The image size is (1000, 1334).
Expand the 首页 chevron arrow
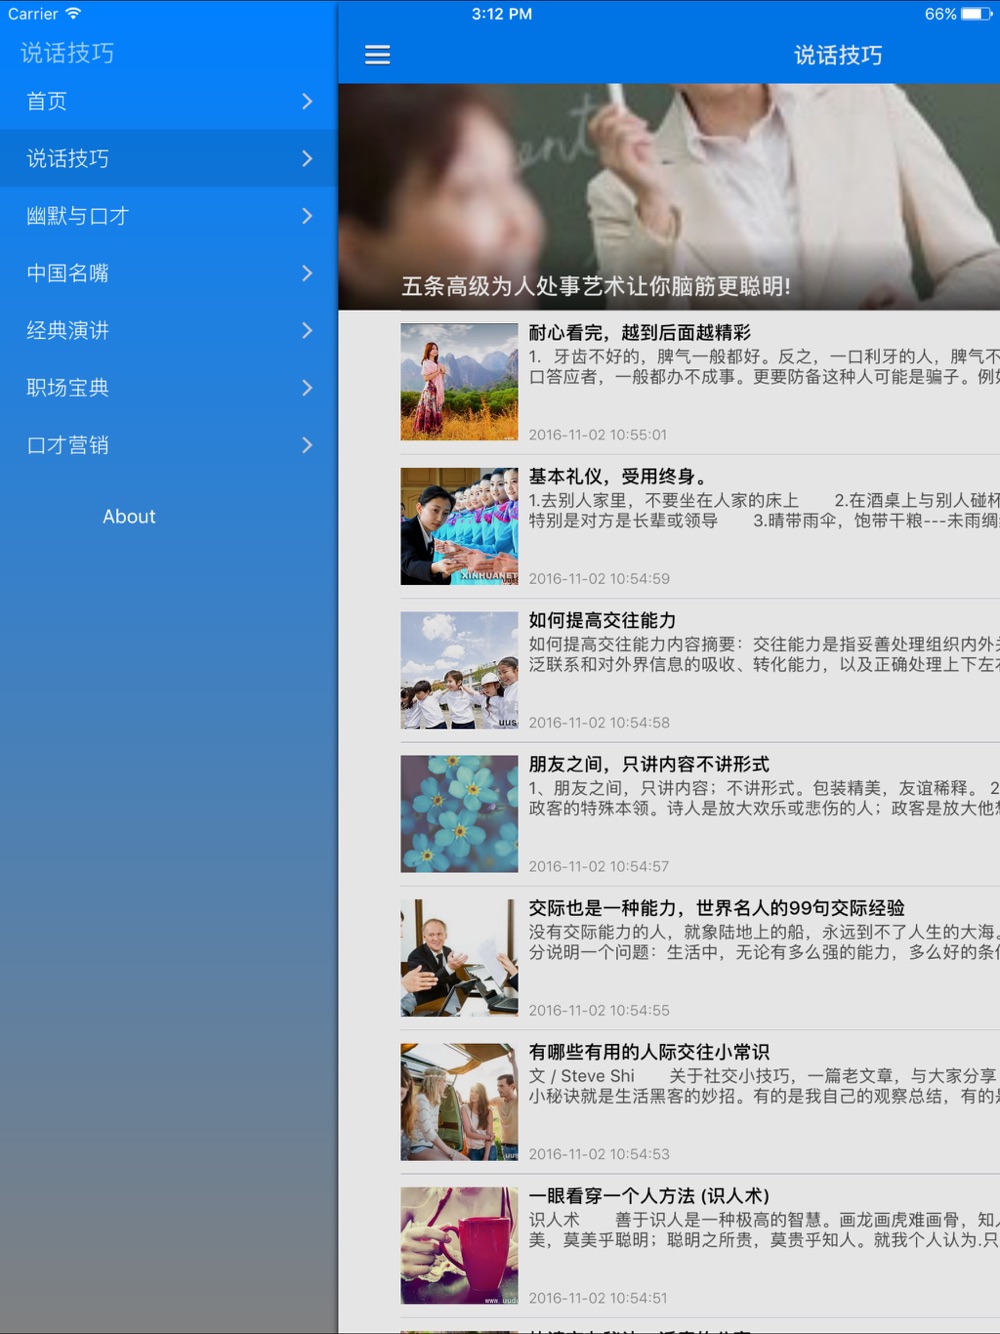[307, 101]
